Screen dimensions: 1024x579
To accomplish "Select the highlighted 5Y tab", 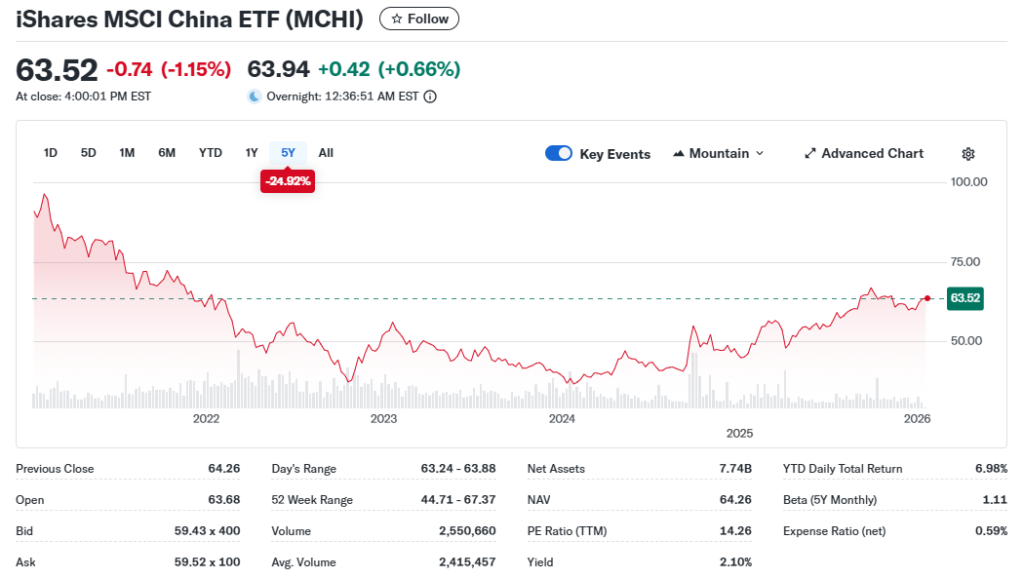I will coord(288,152).
